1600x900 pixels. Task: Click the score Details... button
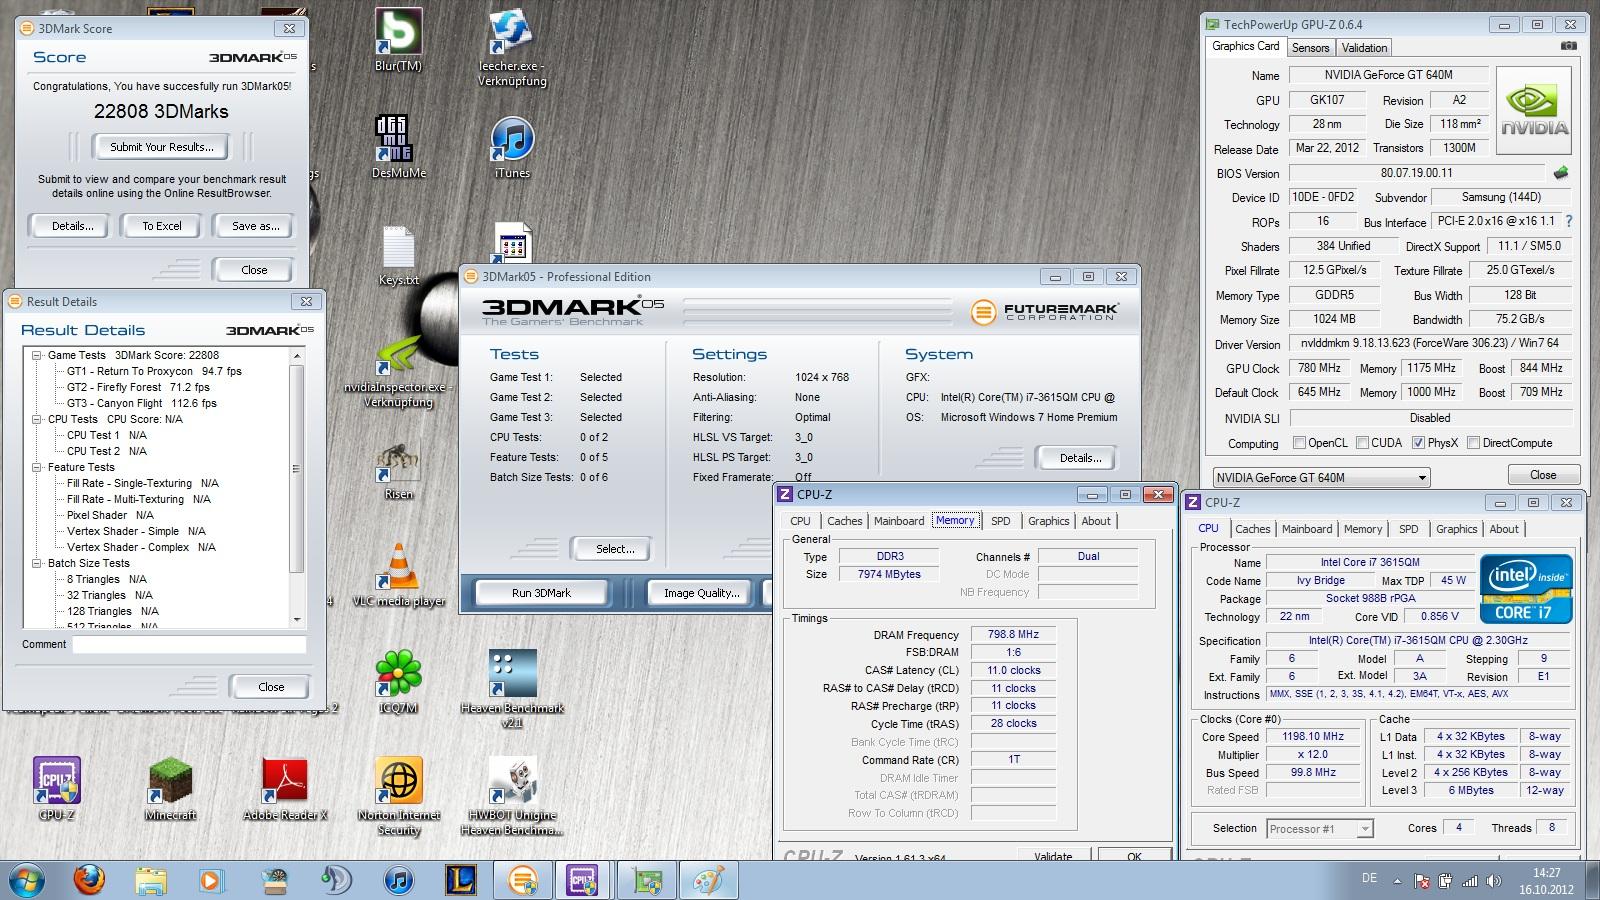pyautogui.click(x=72, y=226)
